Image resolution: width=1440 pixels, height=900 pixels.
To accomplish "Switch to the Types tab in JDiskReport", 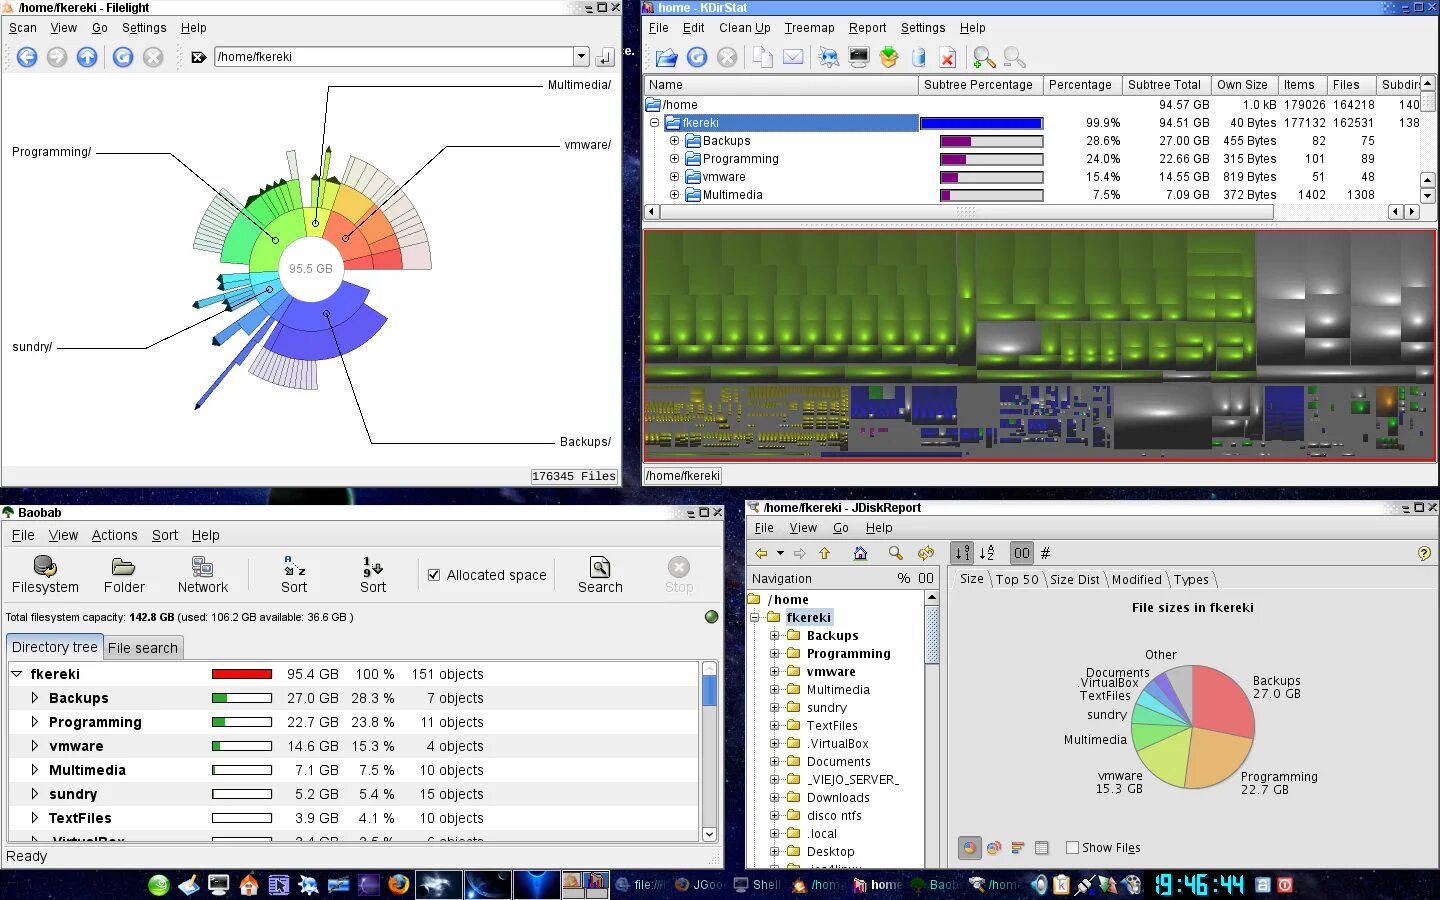I will (x=1191, y=579).
